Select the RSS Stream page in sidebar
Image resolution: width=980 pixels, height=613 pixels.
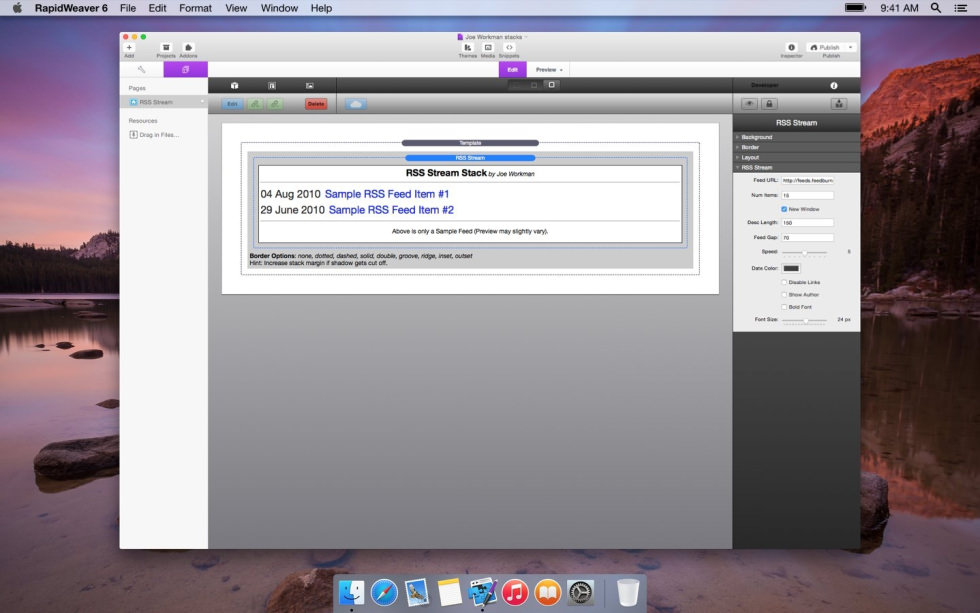click(x=164, y=102)
